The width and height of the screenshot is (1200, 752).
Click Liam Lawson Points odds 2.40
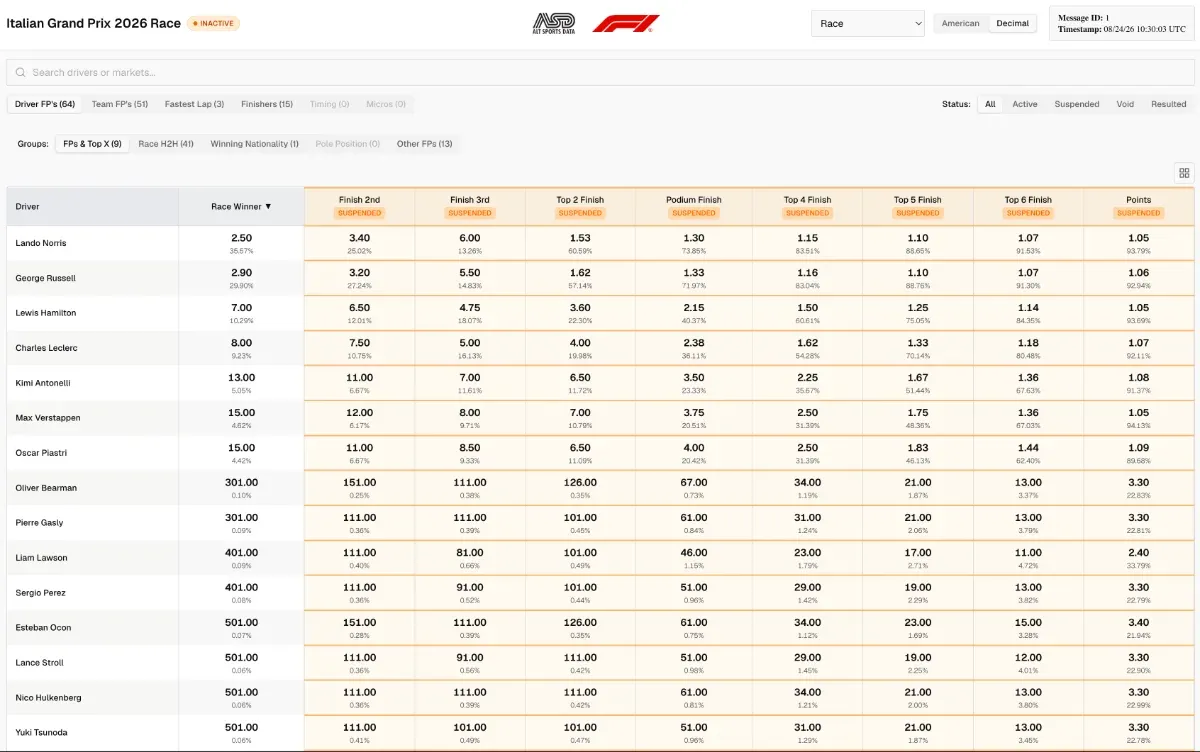[x=1138, y=558]
